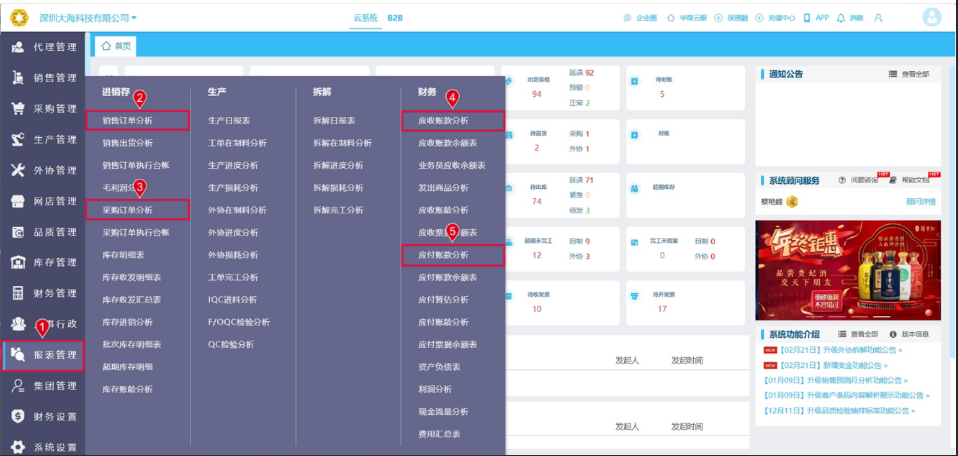Open 版本信息 in 系统功能介绍 panel

point(909,334)
